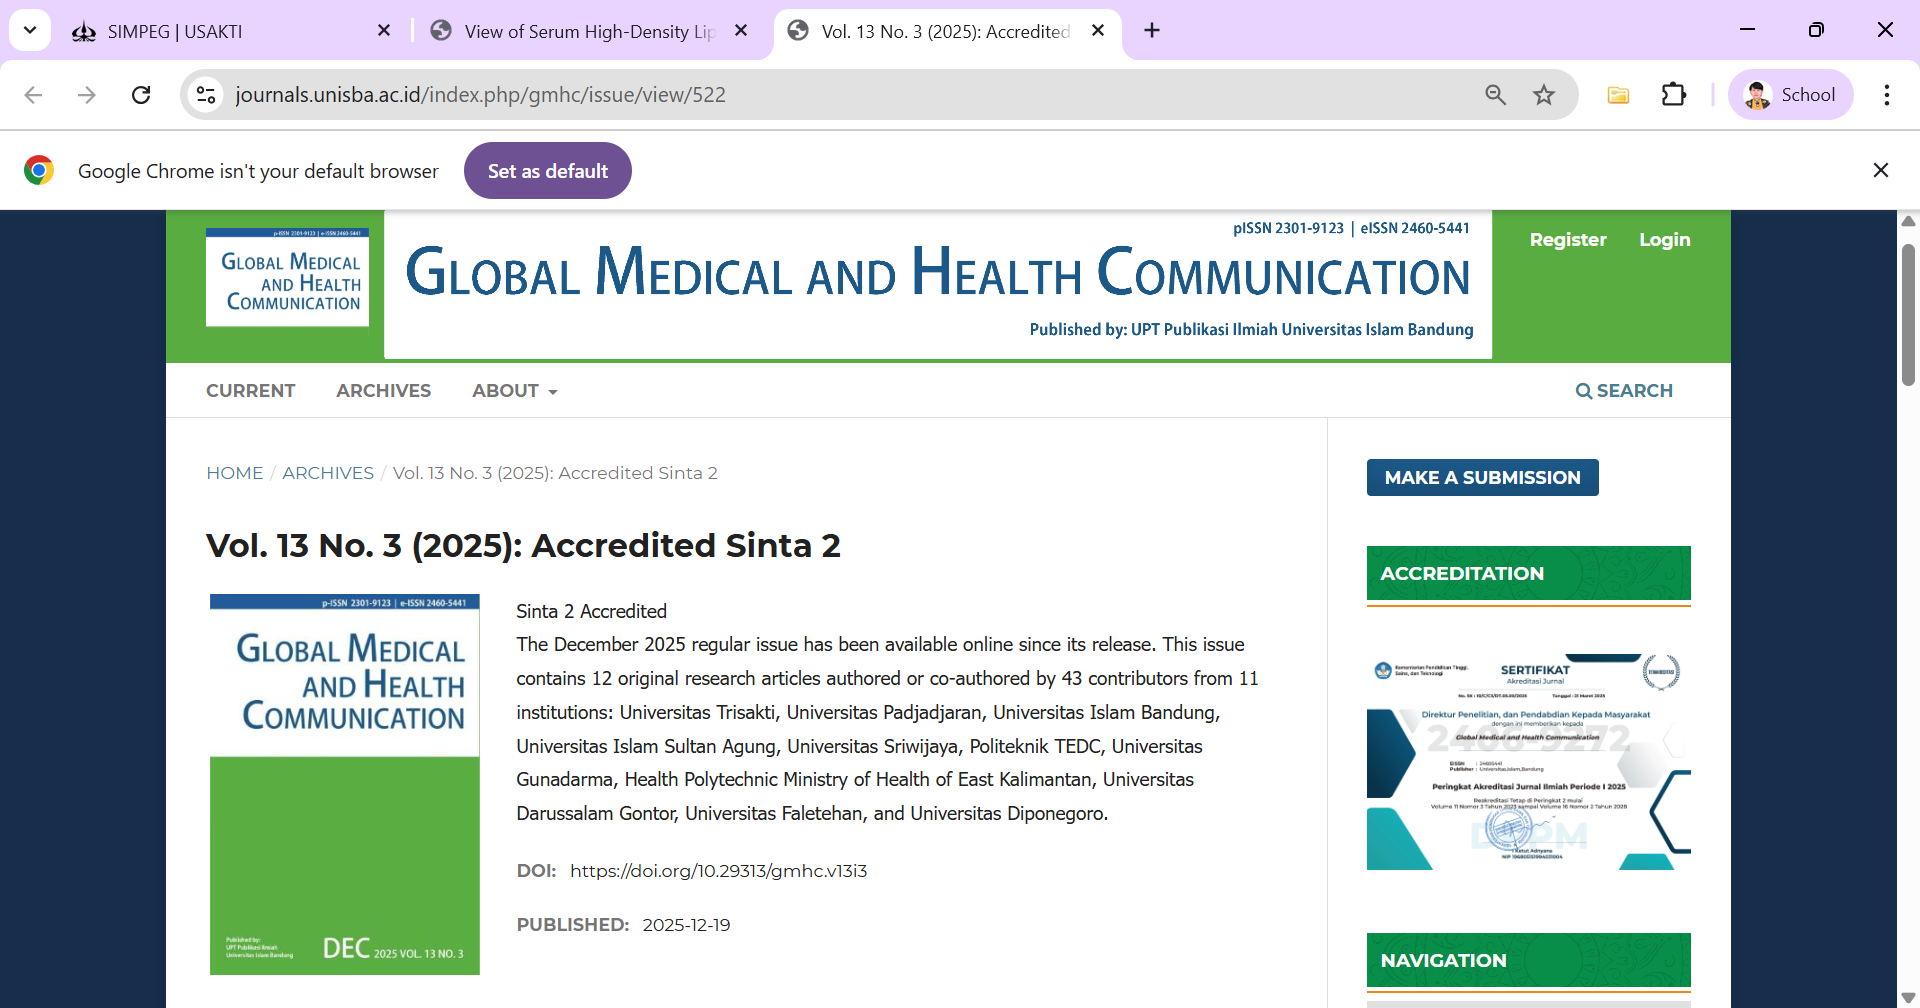This screenshot has height=1008, width=1920.
Task: Open Chrome's three-dot menu
Action: (1886, 95)
